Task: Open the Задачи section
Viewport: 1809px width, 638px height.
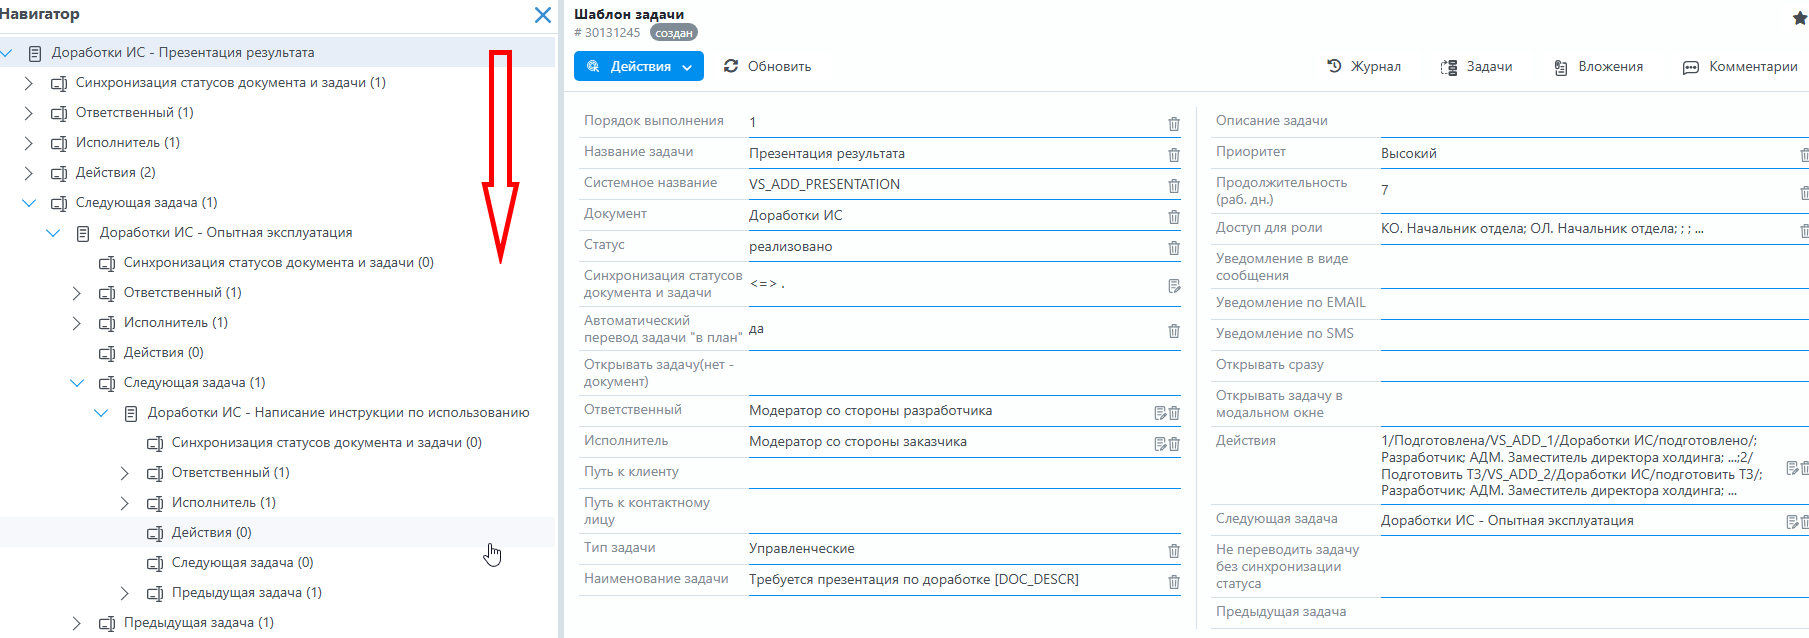Action: point(1476,67)
